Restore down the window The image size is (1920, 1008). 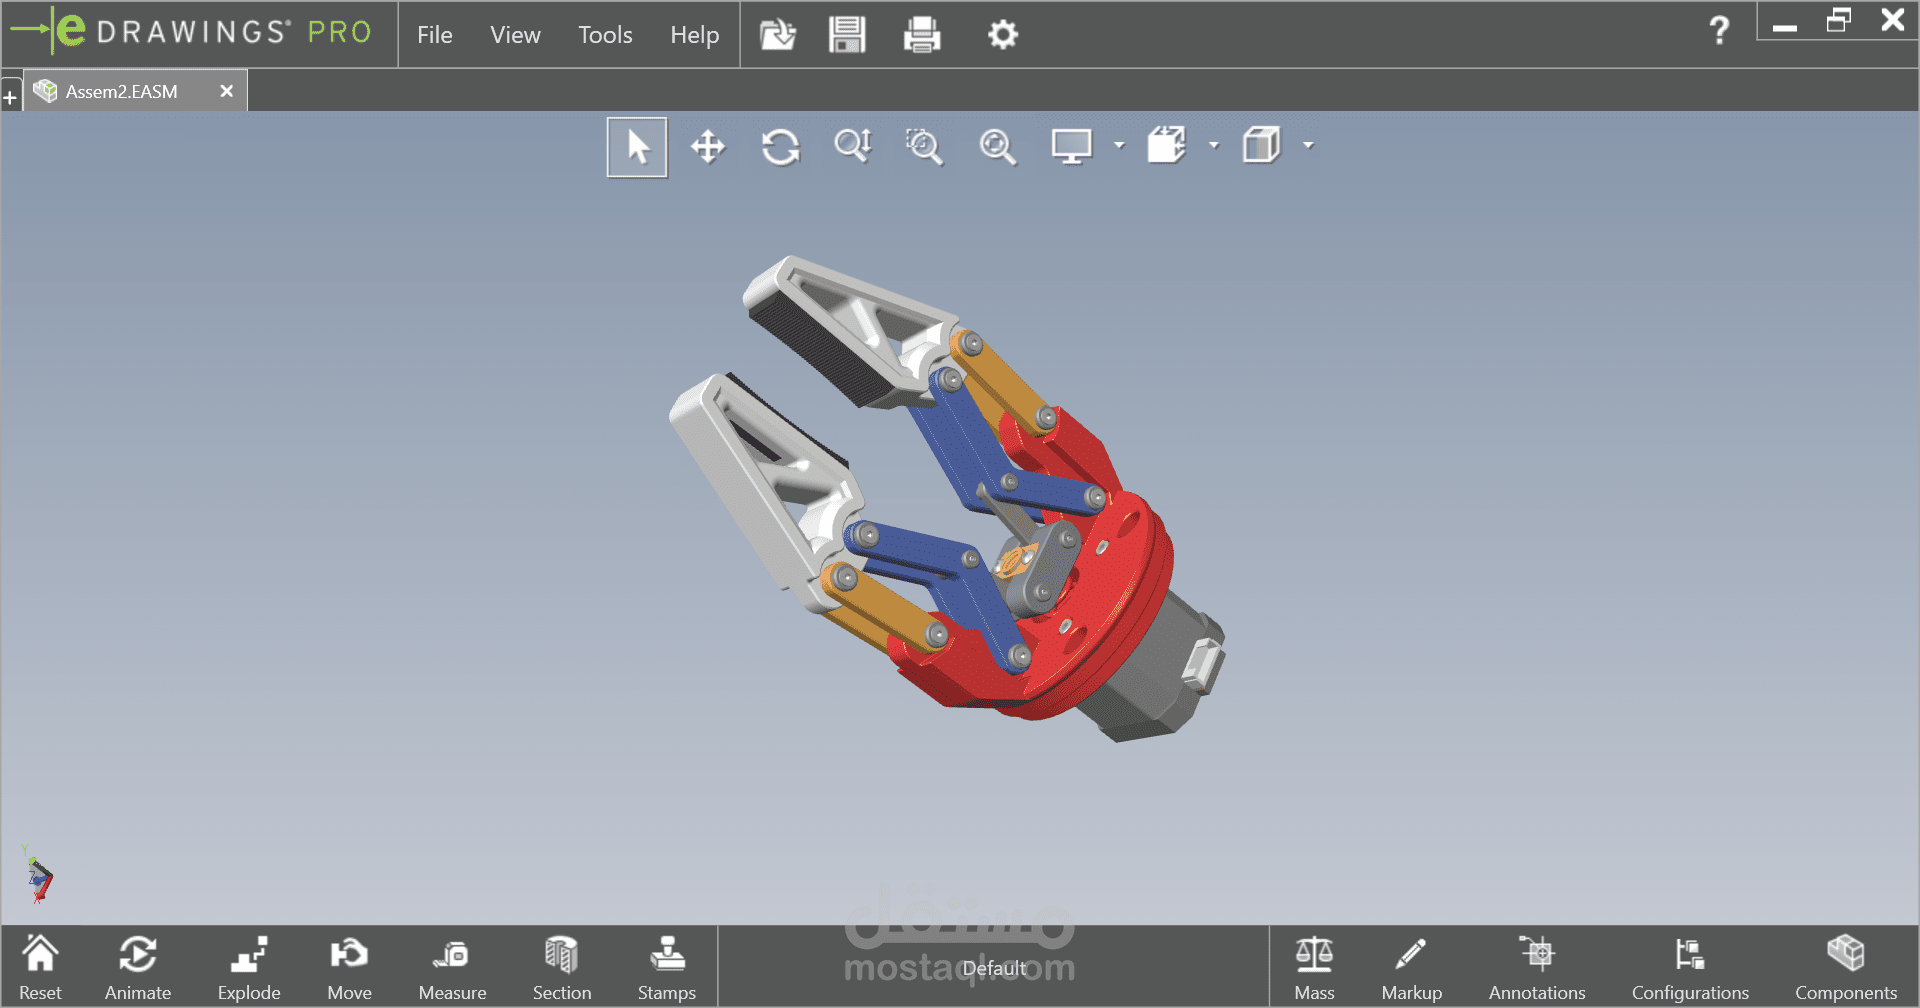coord(1838,20)
